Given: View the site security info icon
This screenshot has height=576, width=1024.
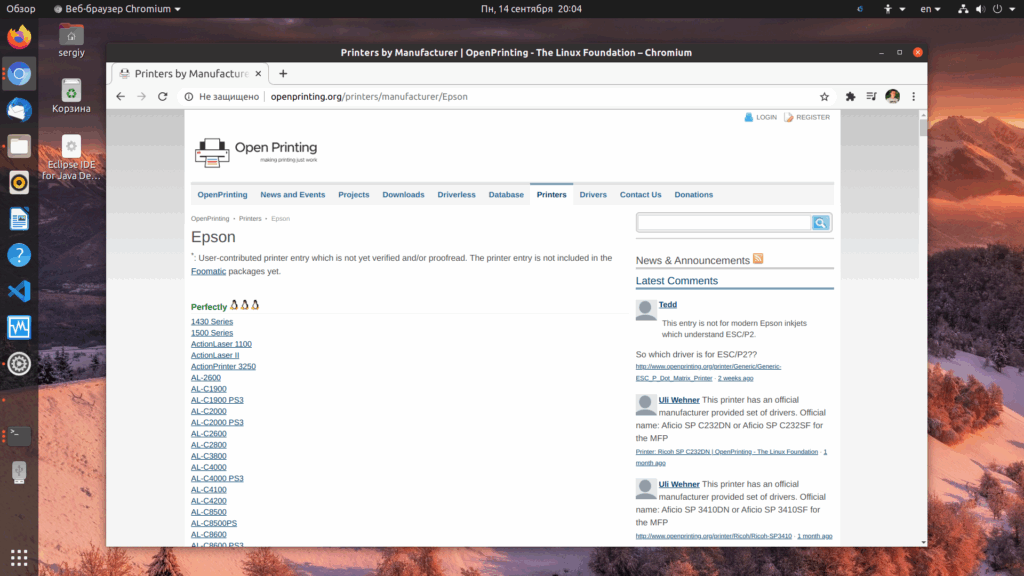Looking at the screenshot, I should (189, 97).
